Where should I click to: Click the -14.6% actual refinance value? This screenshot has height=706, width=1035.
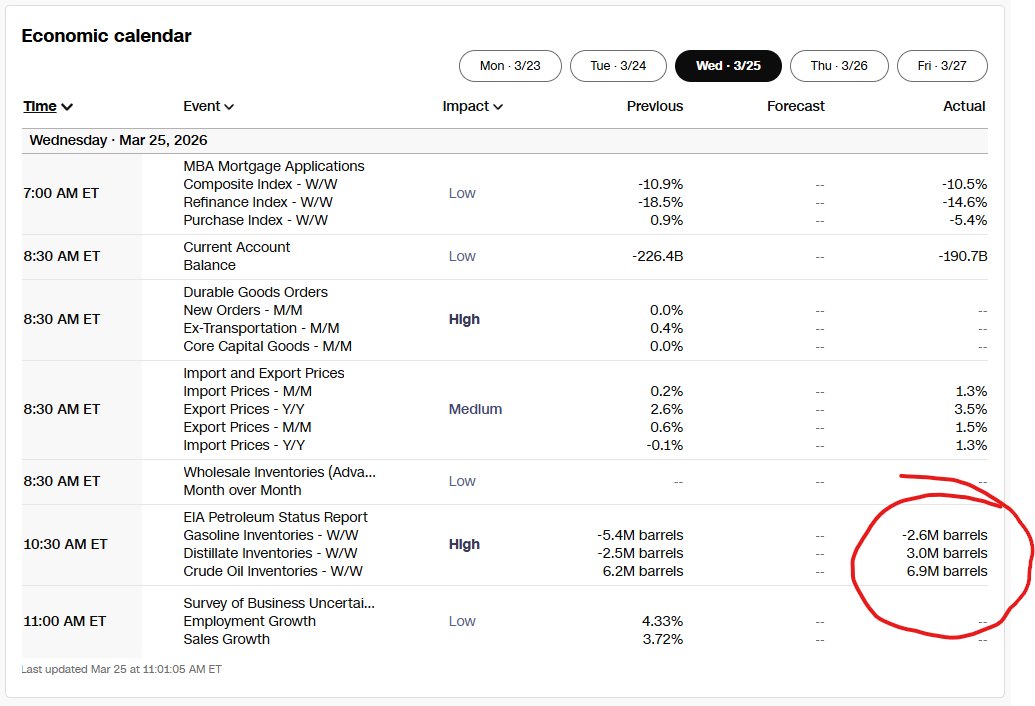pyautogui.click(x=964, y=202)
